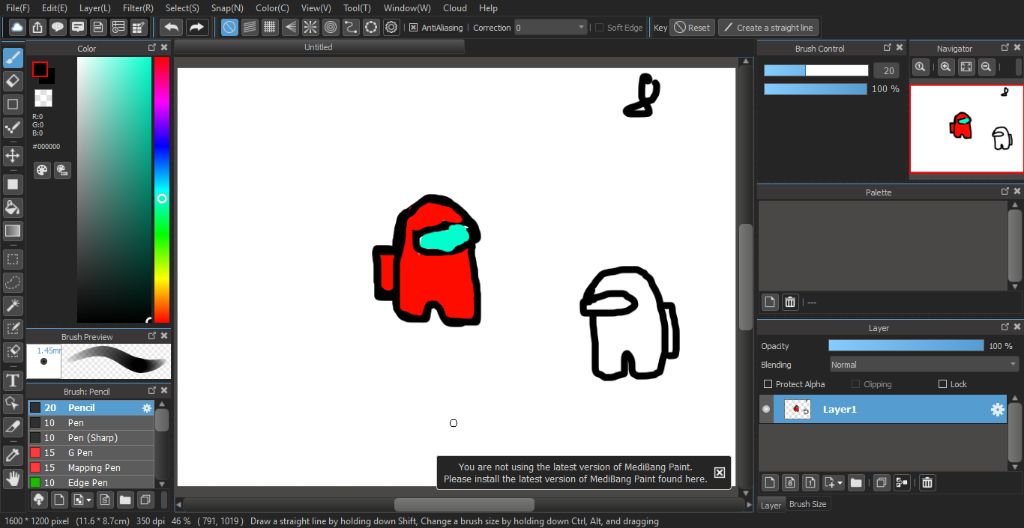Viewport: 1024px width, 528px height.
Task: Toggle the vanishing point snap
Action: tap(290, 27)
